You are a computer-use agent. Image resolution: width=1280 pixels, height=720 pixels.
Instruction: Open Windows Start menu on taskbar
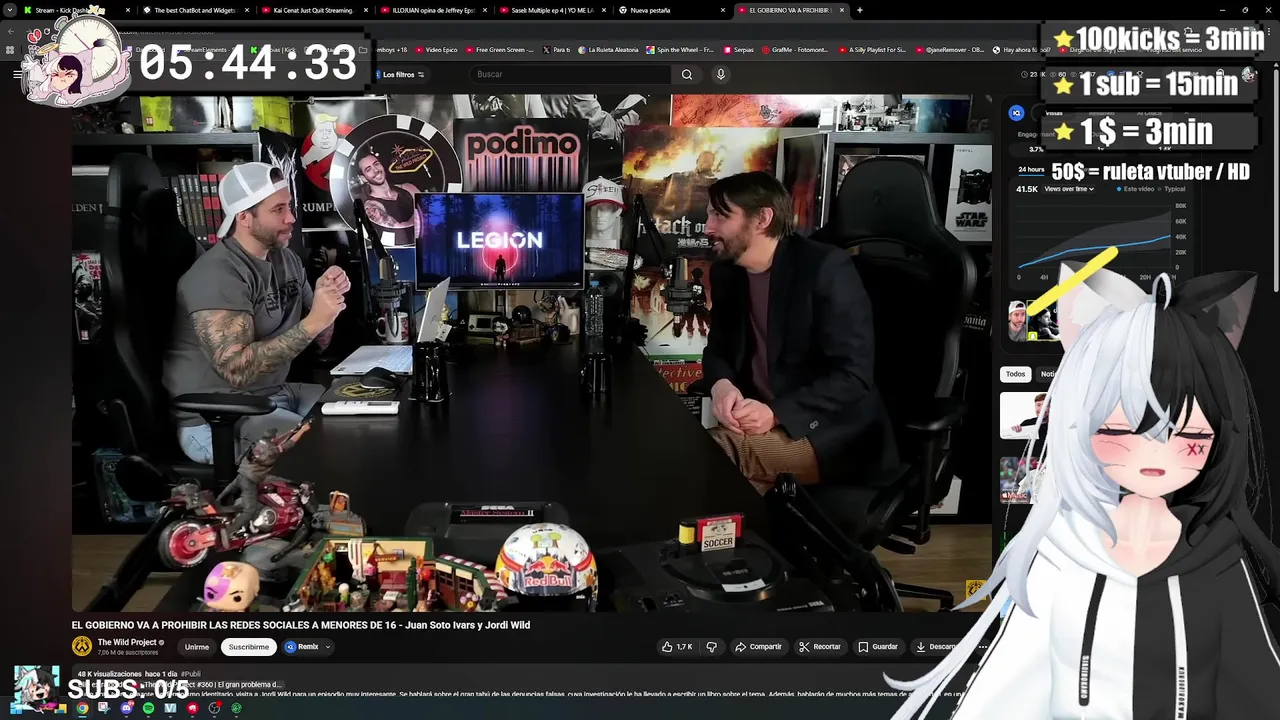click(x=17, y=708)
